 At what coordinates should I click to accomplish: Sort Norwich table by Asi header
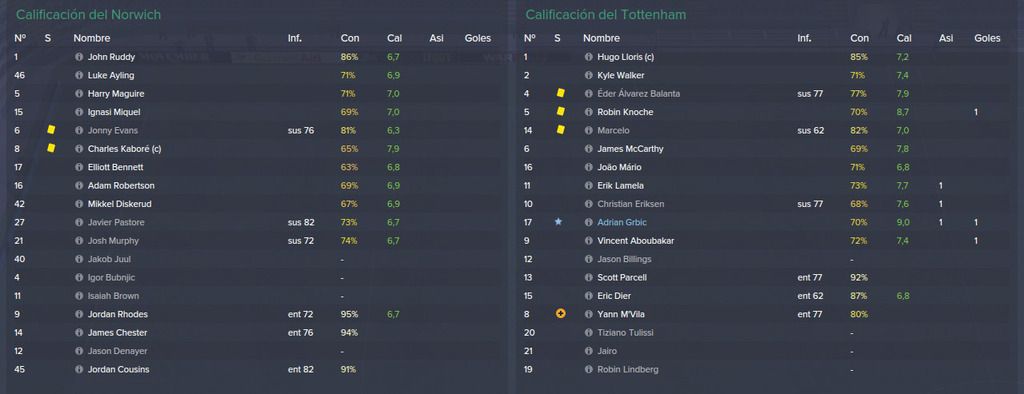point(436,39)
